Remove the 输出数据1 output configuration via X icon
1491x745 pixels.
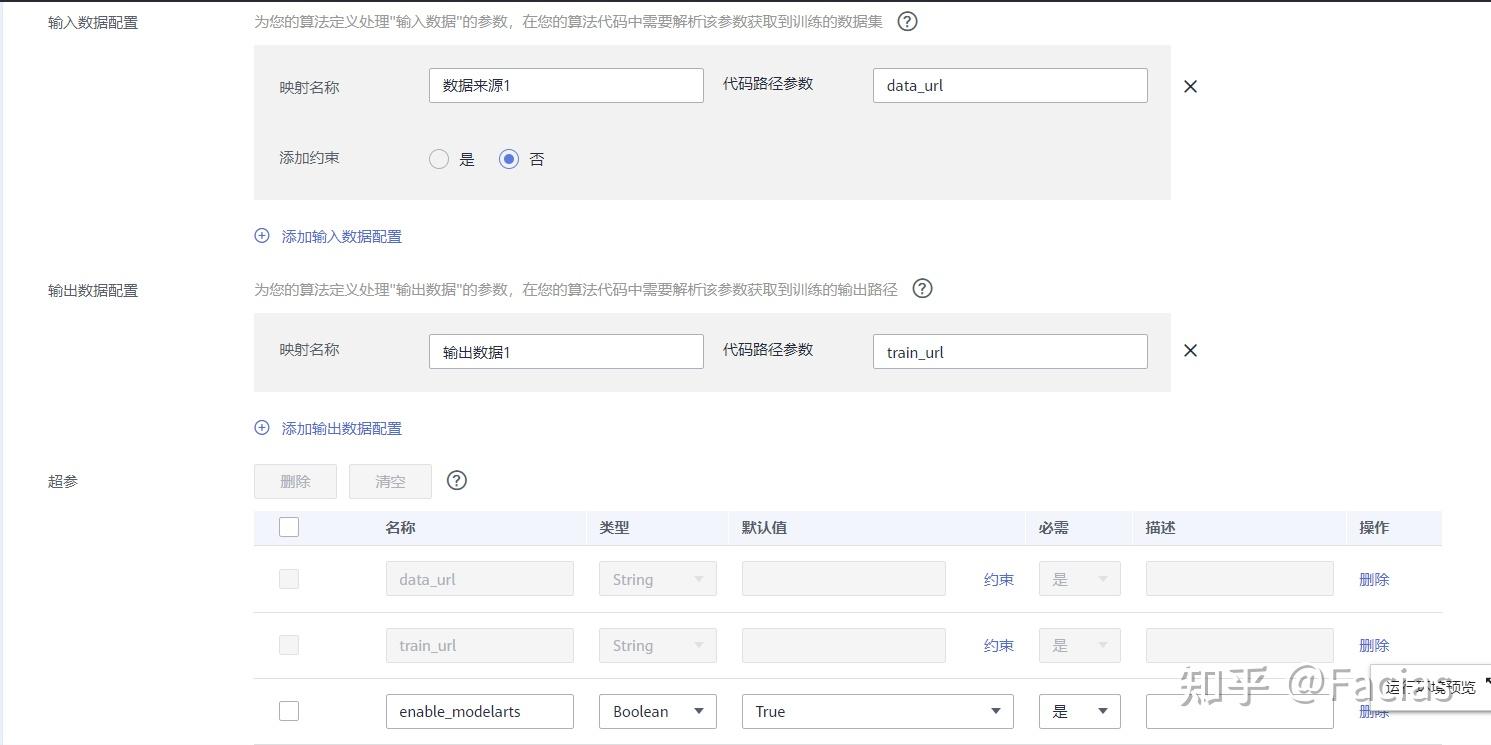pos(1189,351)
